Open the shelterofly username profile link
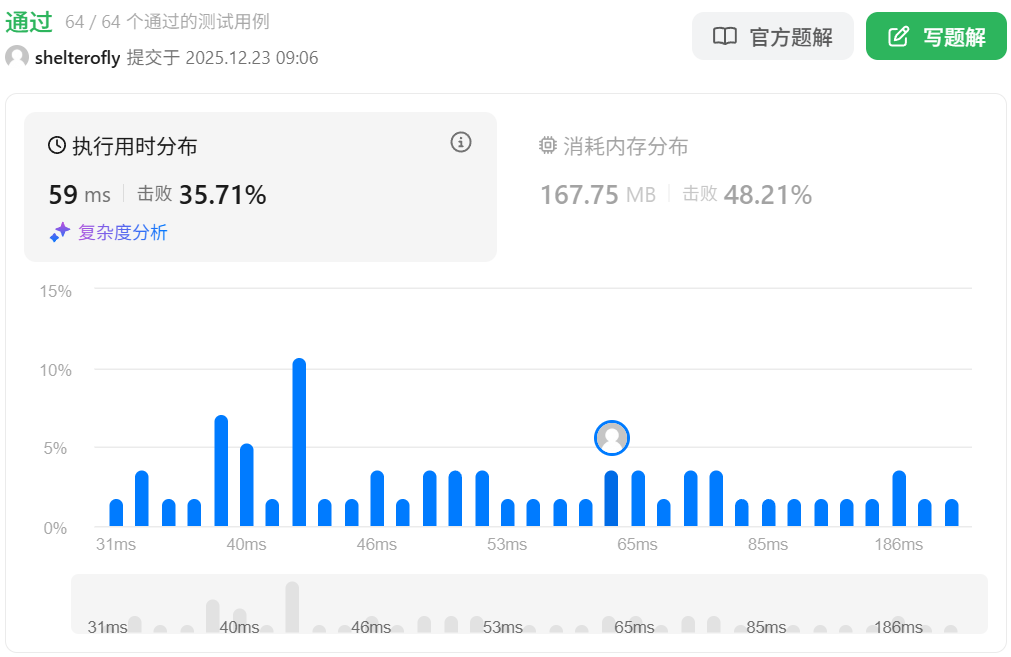The image size is (1011, 657). click(77, 58)
